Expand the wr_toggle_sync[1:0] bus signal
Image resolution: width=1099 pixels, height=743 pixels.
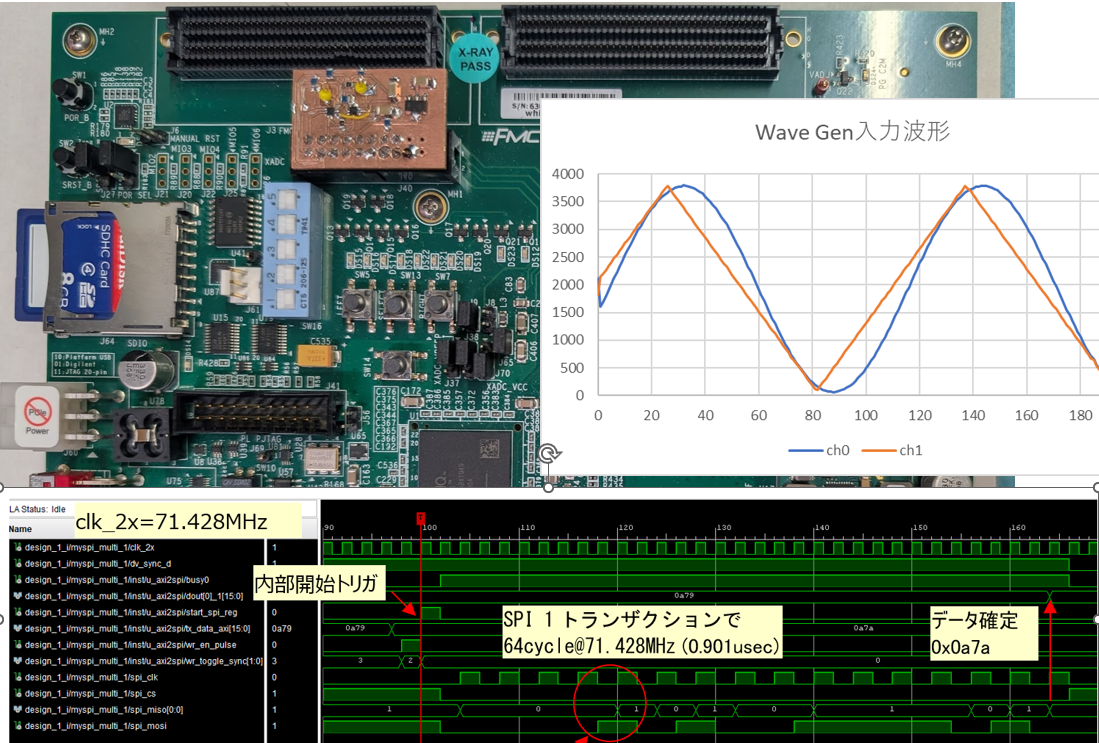pos(18,661)
